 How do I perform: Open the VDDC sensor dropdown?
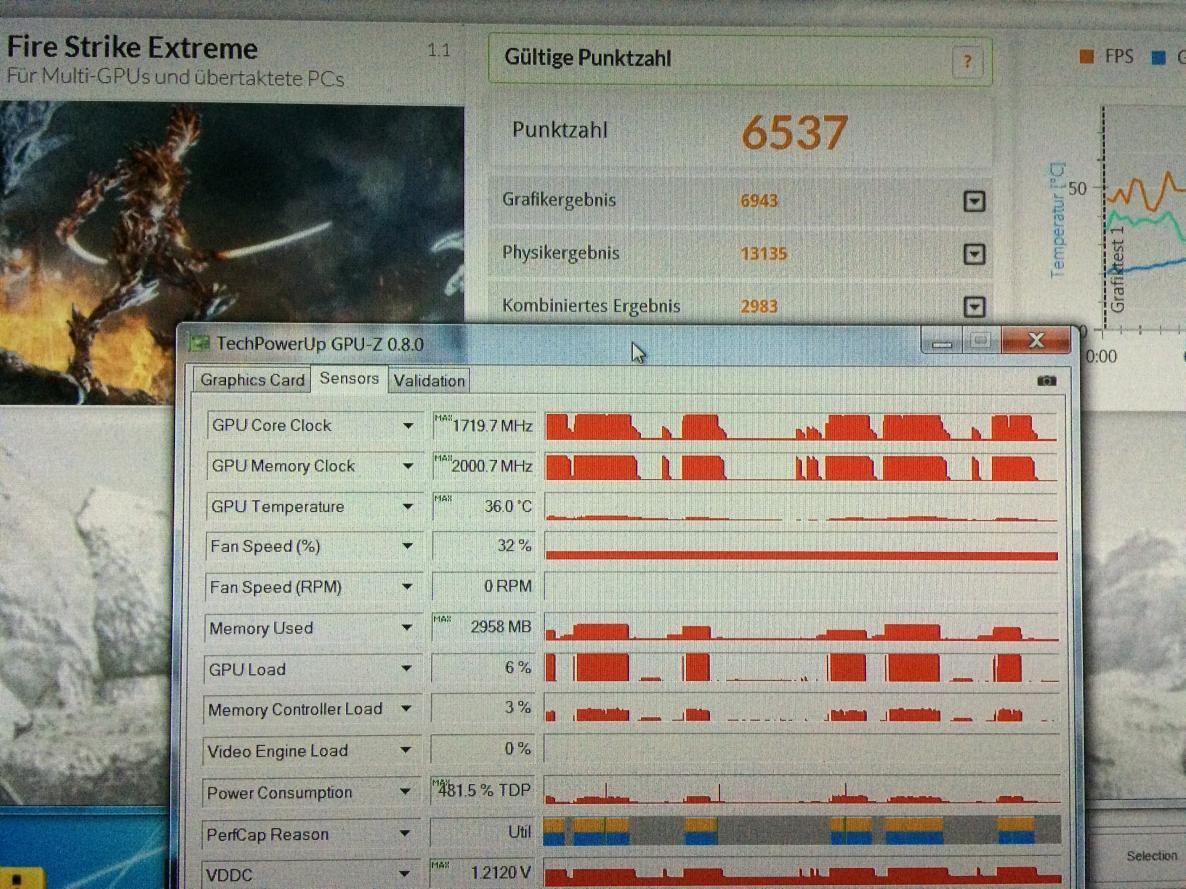pos(405,874)
